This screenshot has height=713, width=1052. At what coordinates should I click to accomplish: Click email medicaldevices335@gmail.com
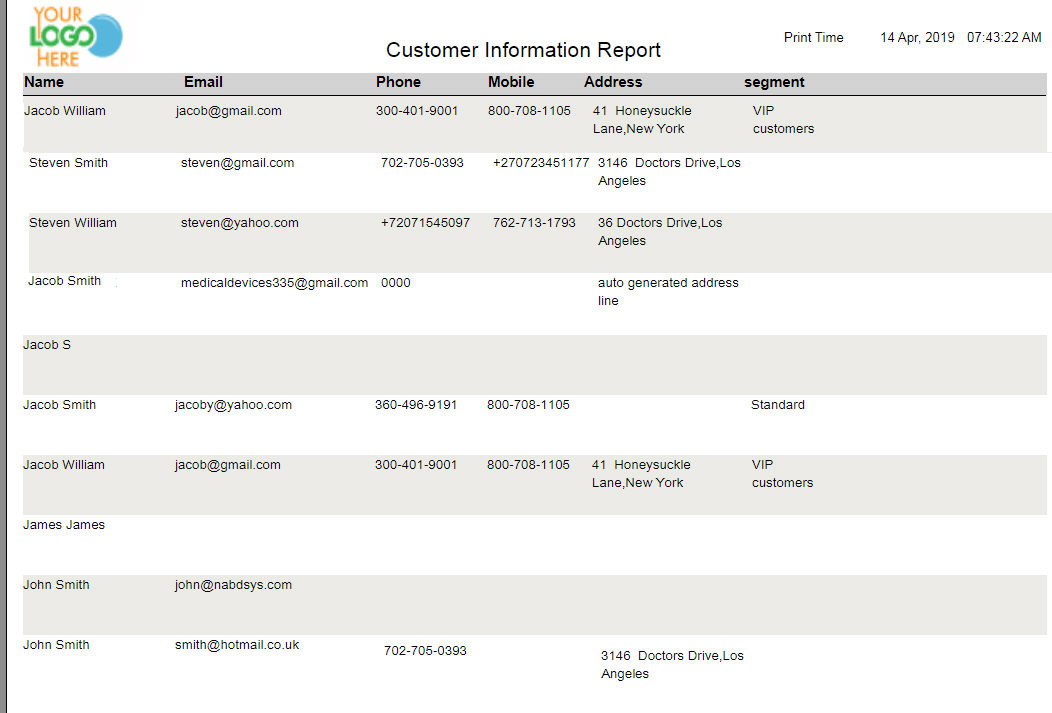pos(274,283)
